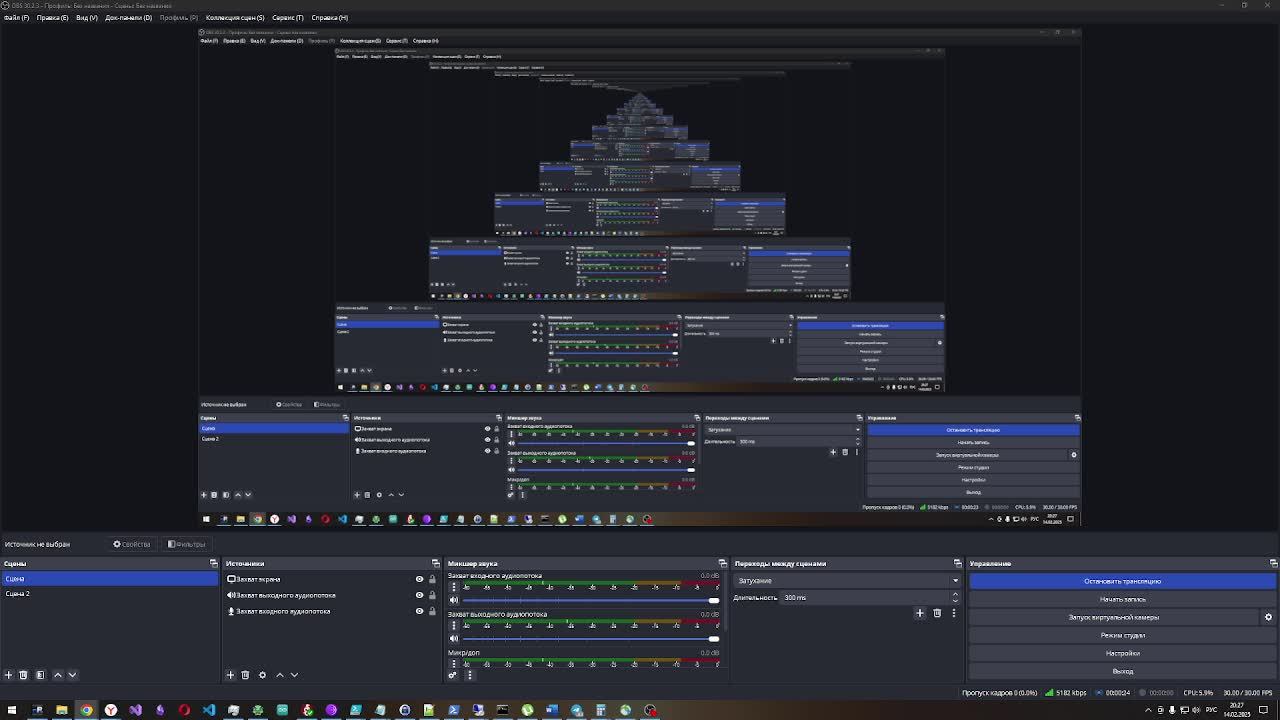Open source properties gear in Источники toolbar
The height and width of the screenshot is (720, 1280).
[x=262, y=675]
